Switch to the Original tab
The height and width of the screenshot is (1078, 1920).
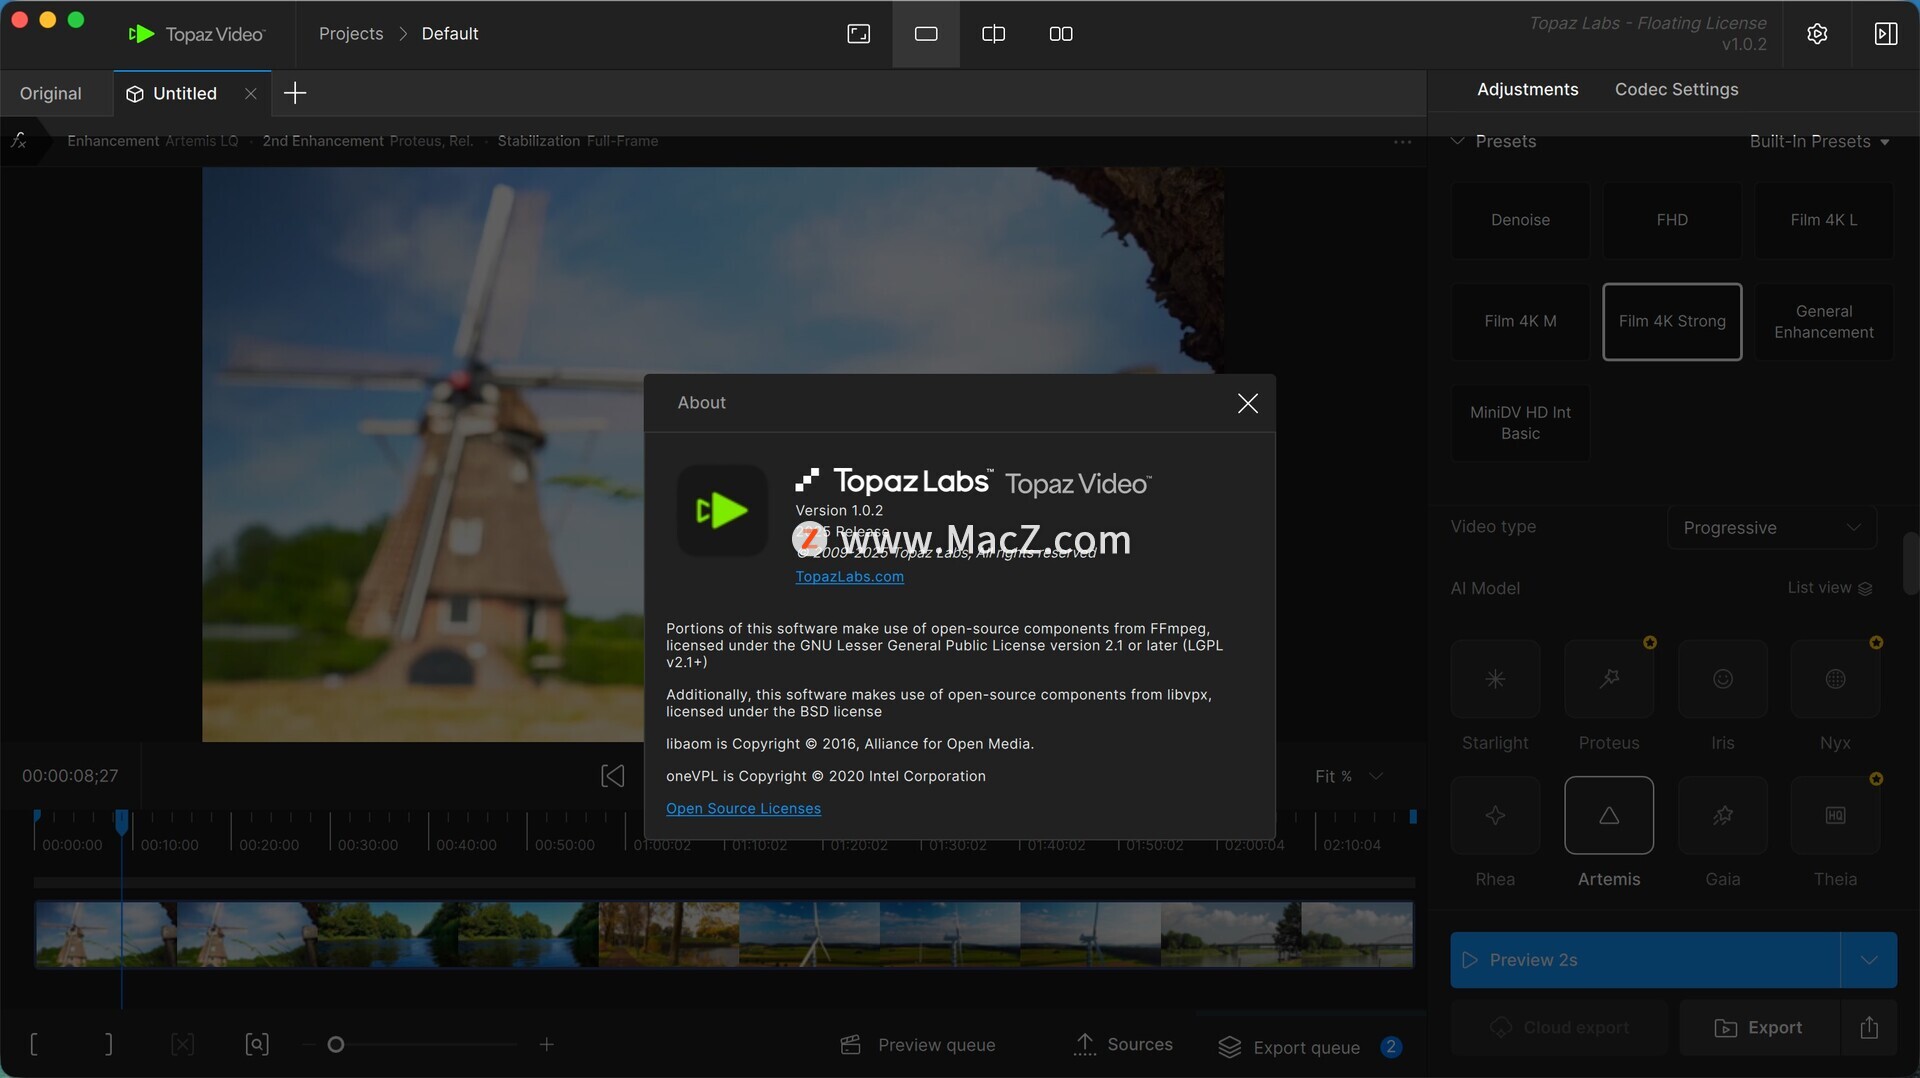(51, 93)
